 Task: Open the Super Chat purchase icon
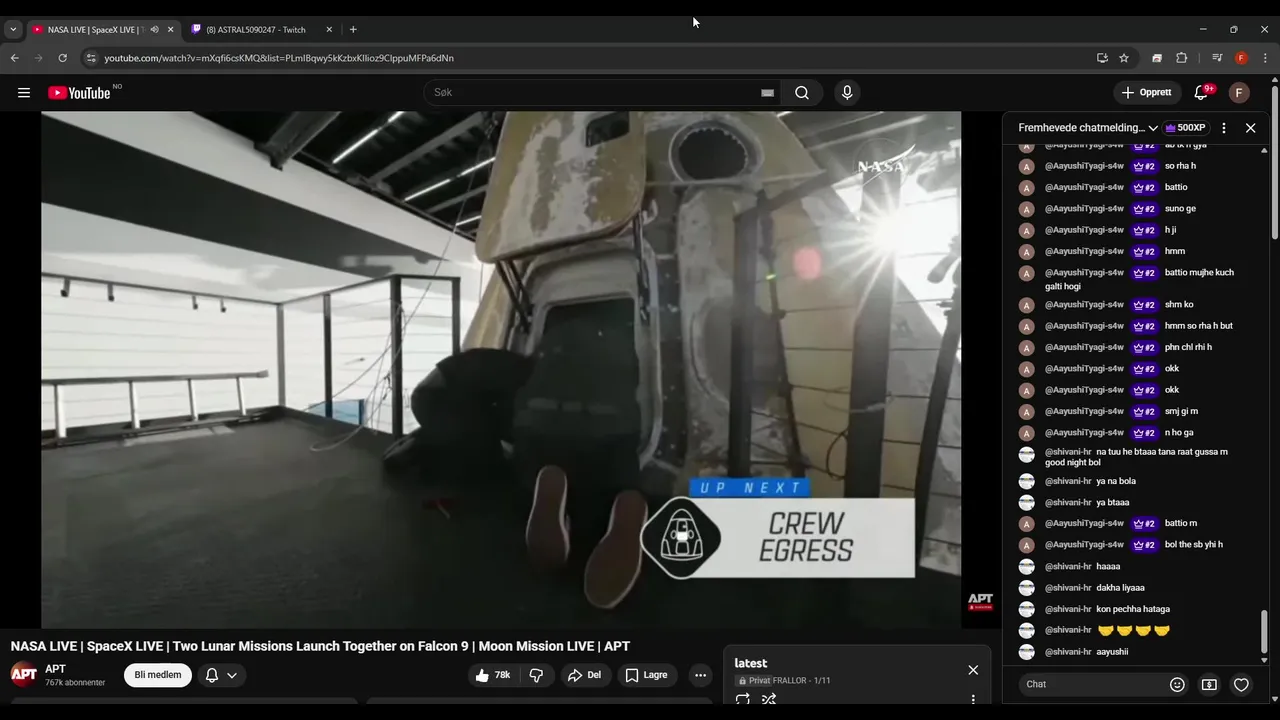point(1209,685)
